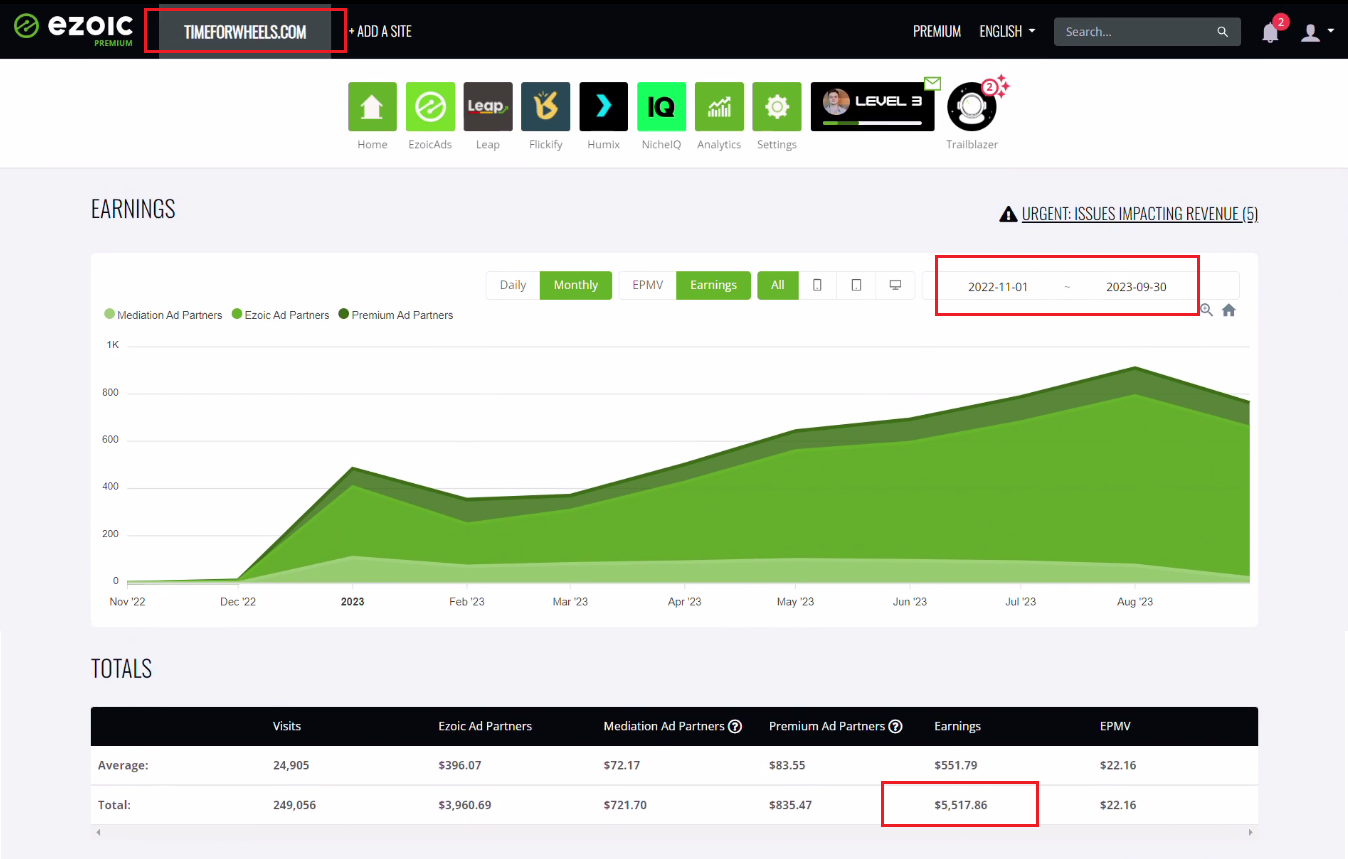The image size is (1348, 859).
Task: Select total mediation value $721.70
Action: [624, 805]
